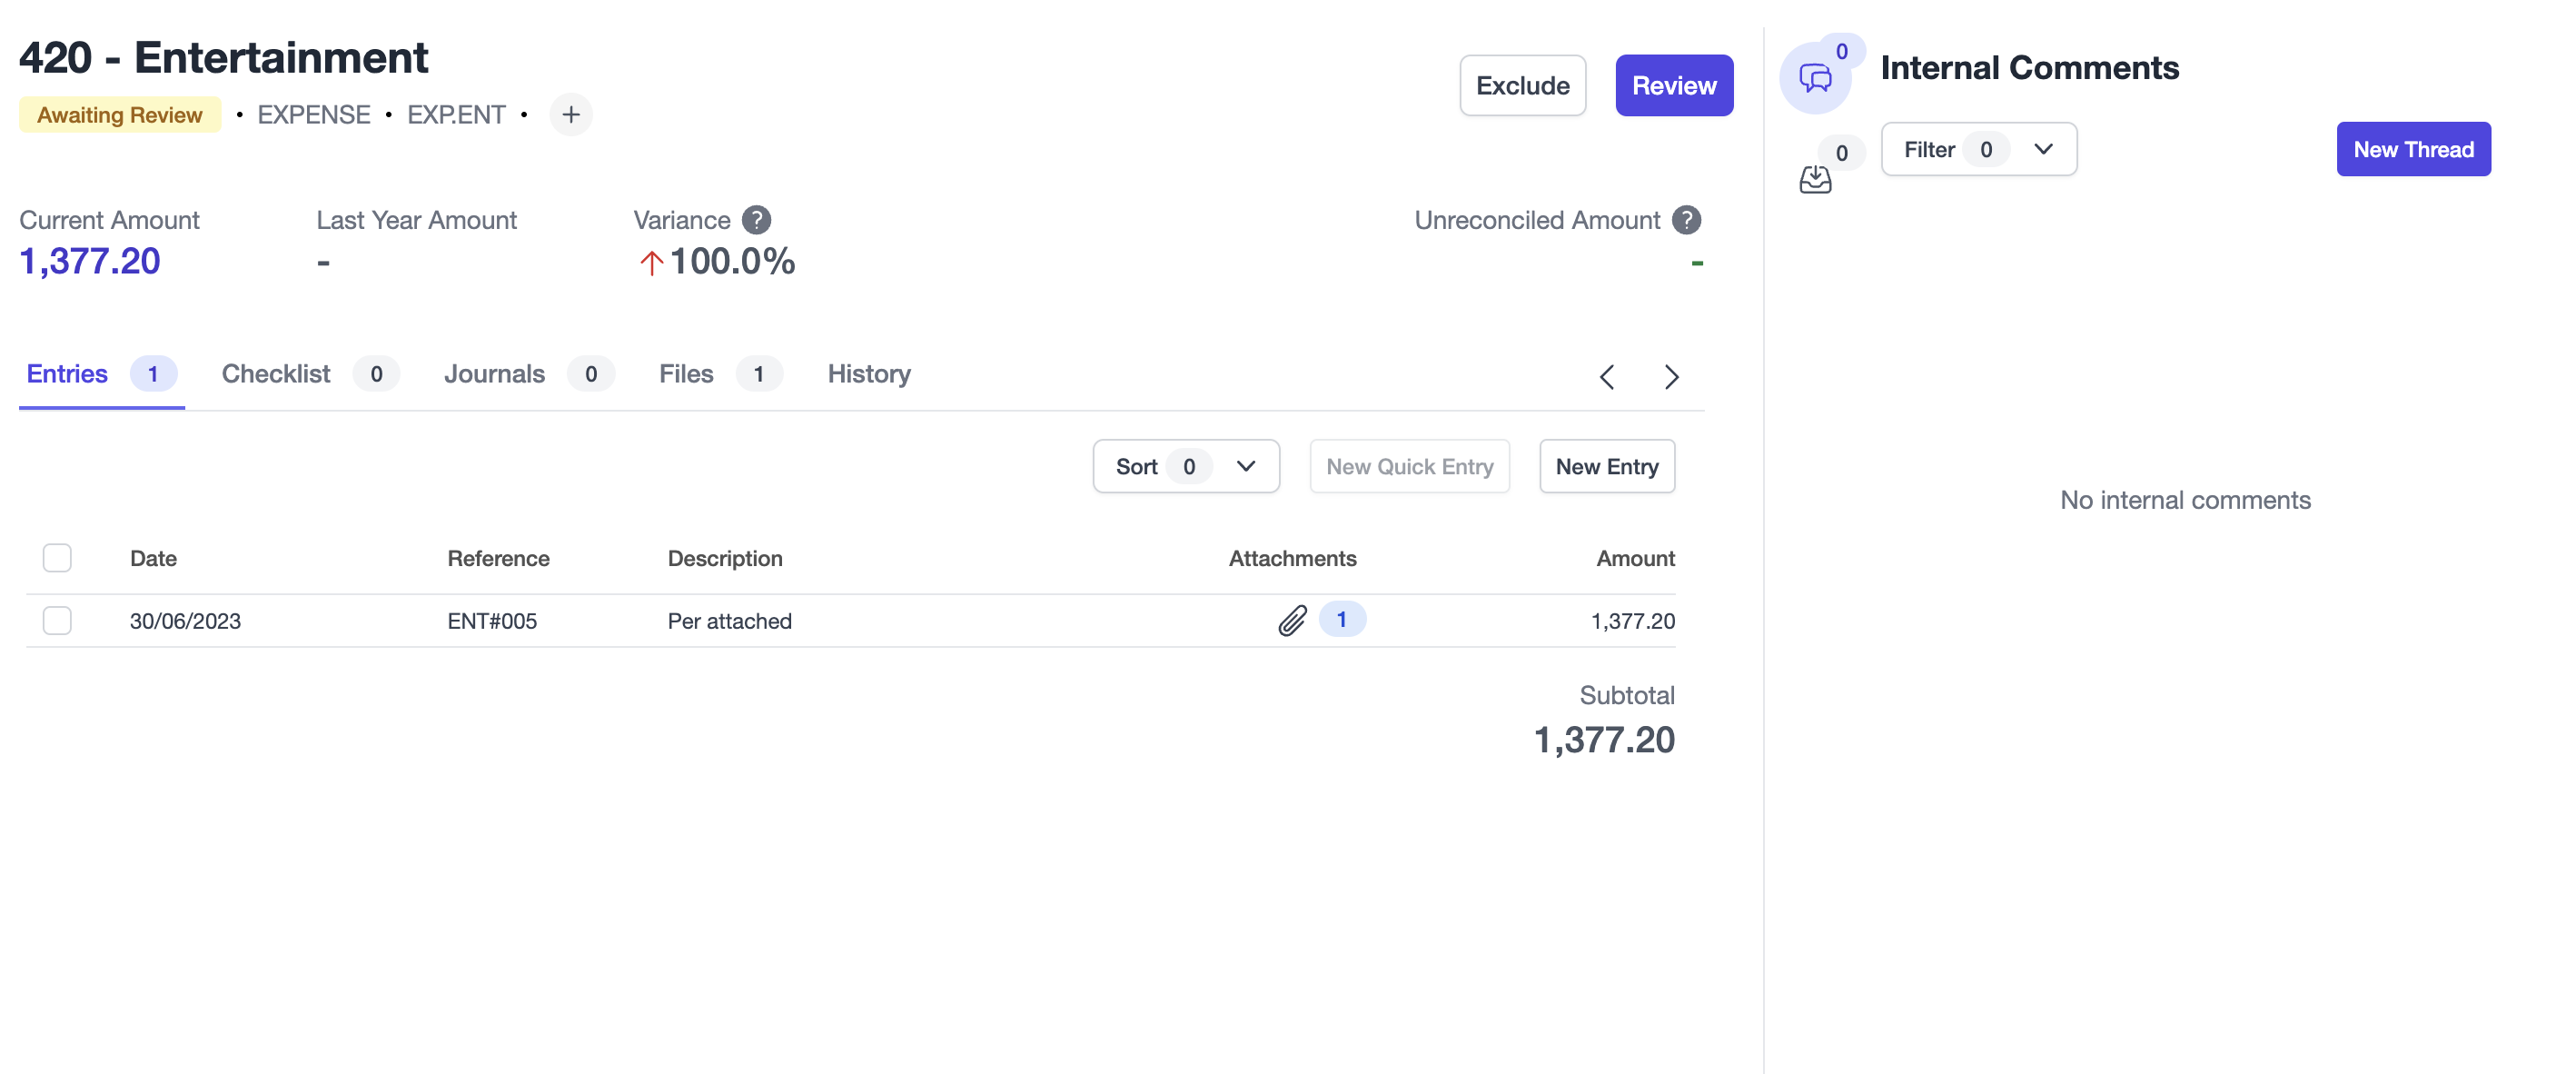Click the Unreconciled Amount question mark icon
2576x1074 pixels.
click(1688, 217)
